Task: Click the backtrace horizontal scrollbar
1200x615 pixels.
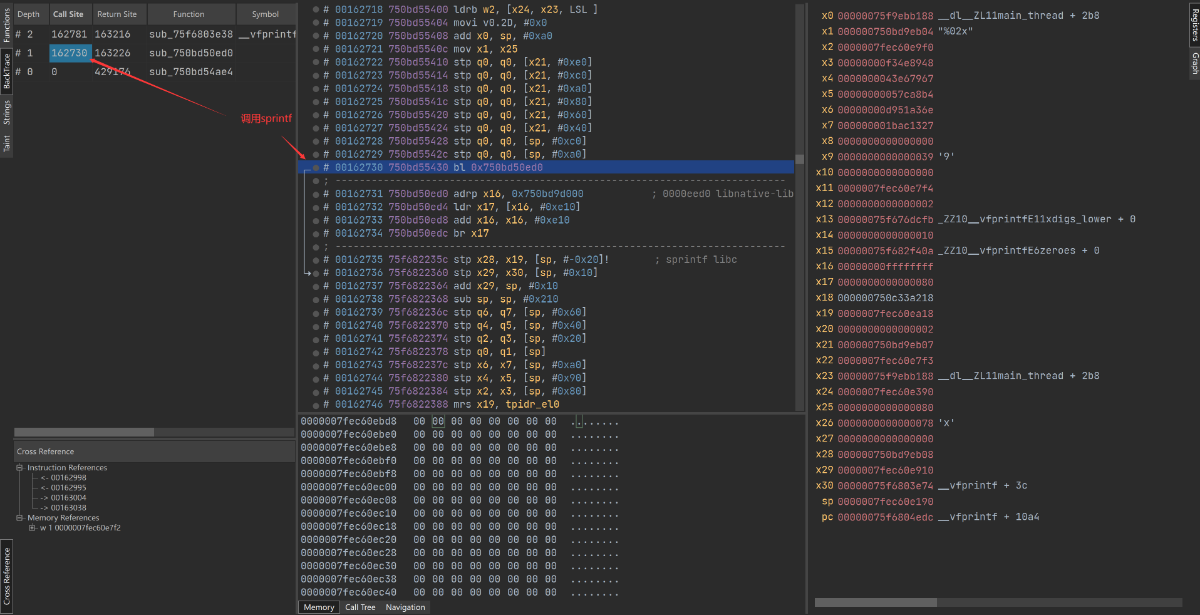Action: 84,432
